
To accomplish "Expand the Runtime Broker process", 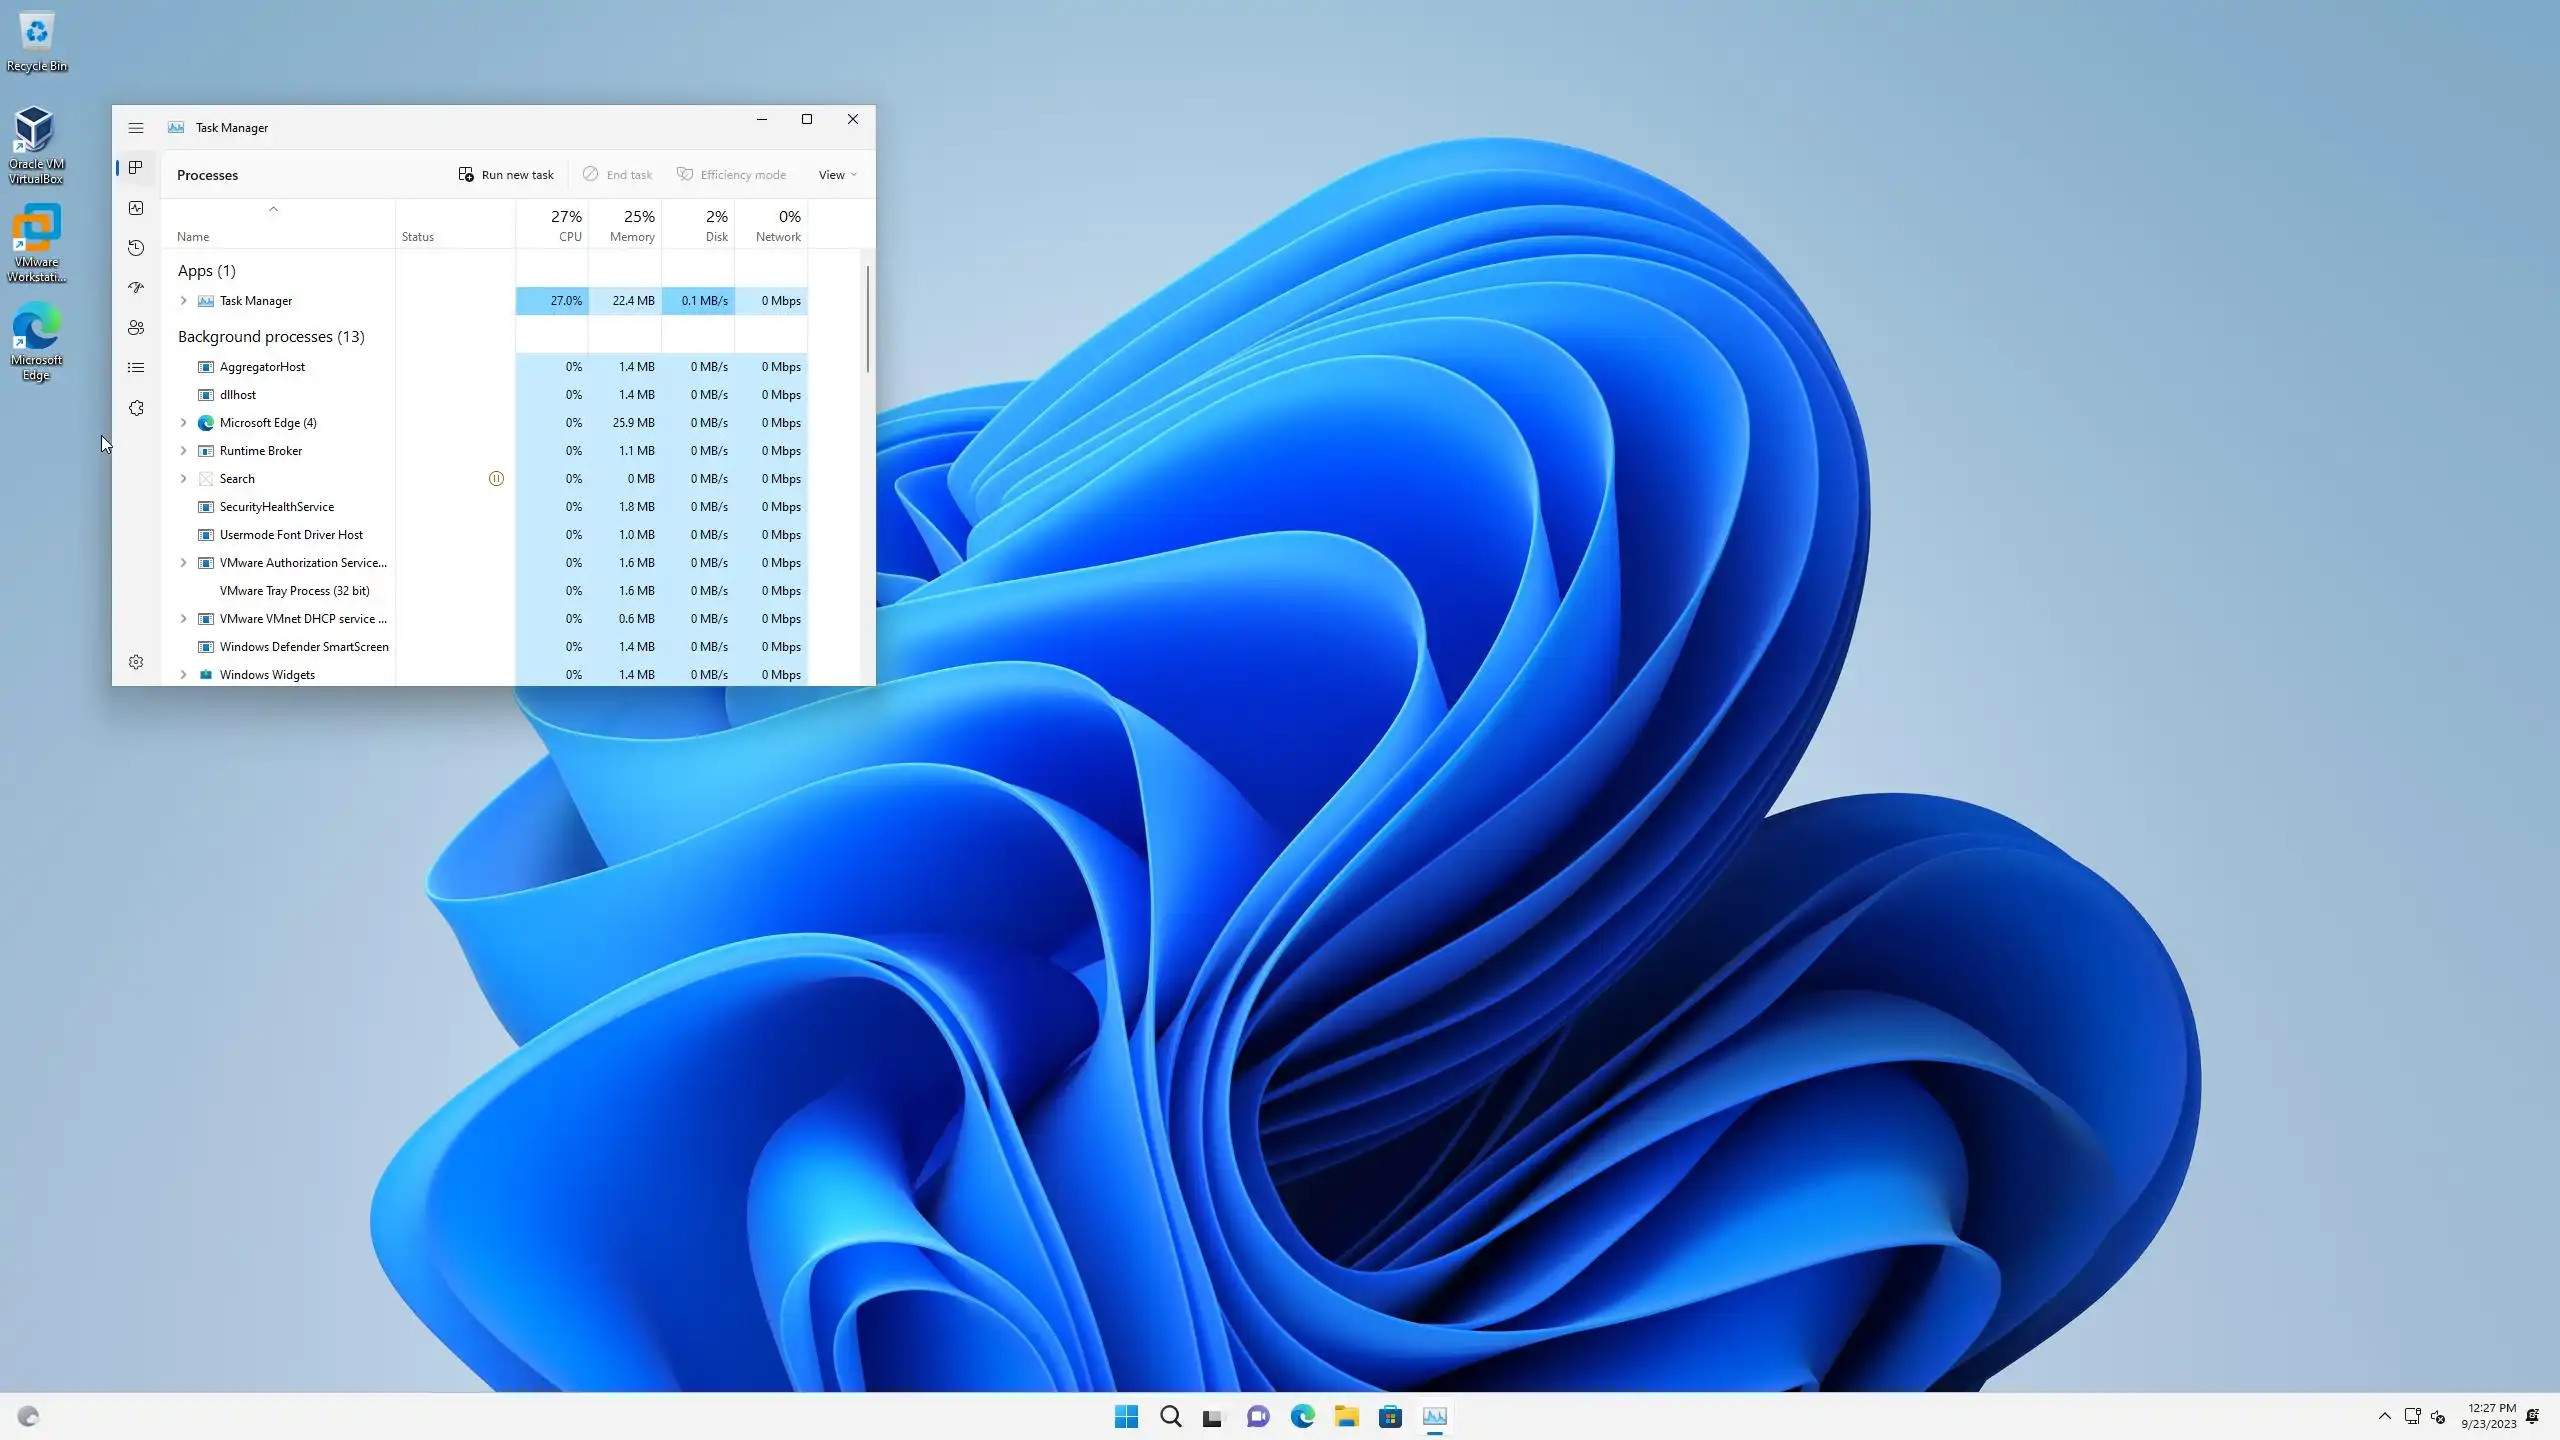I will tap(183, 451).
